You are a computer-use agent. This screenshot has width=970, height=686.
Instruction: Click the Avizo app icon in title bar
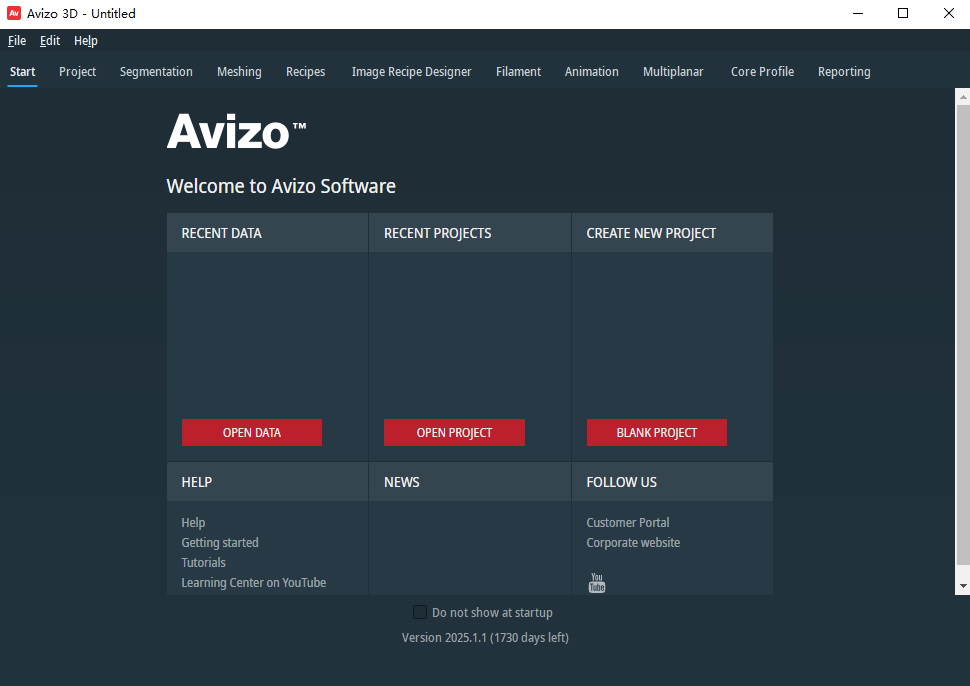pyautogui.click(x=14, y=13)
